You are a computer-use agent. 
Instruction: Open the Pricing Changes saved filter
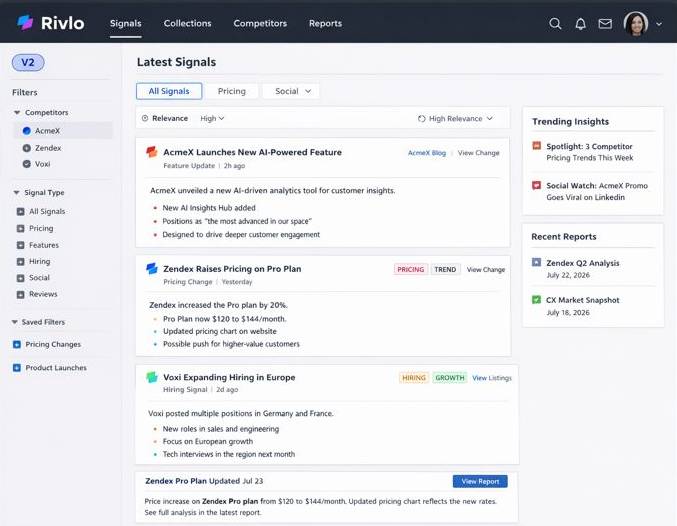point(53,345)
